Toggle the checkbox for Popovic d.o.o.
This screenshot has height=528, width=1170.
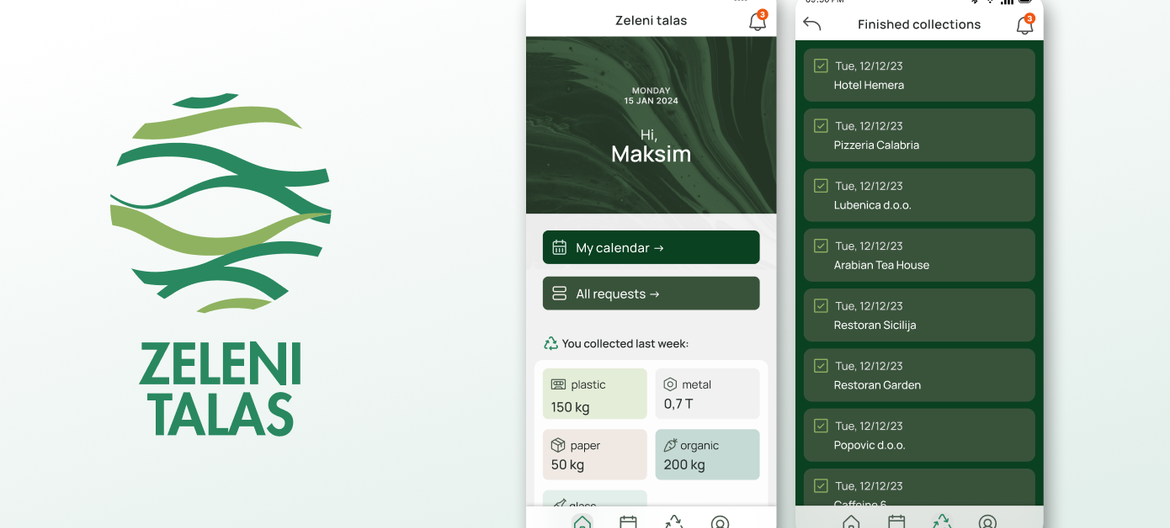click(x=821, y=425)
